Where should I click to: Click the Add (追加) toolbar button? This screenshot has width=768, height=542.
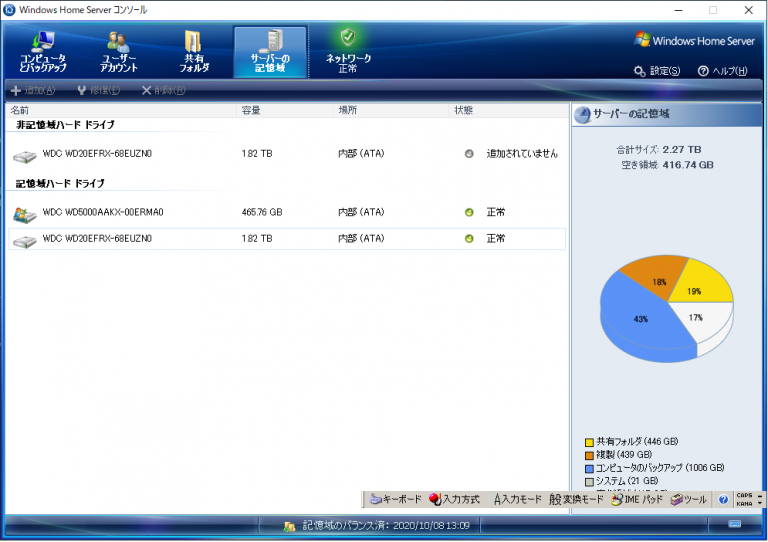click(33, 91)
